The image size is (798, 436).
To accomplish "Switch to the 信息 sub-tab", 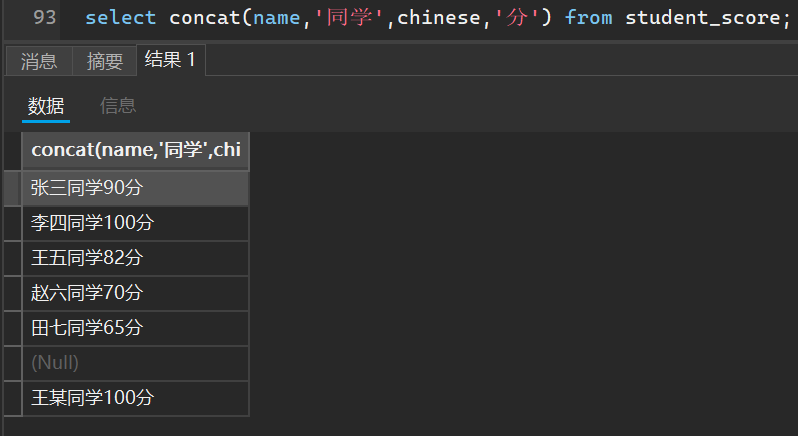I will (x=118, y=106).
